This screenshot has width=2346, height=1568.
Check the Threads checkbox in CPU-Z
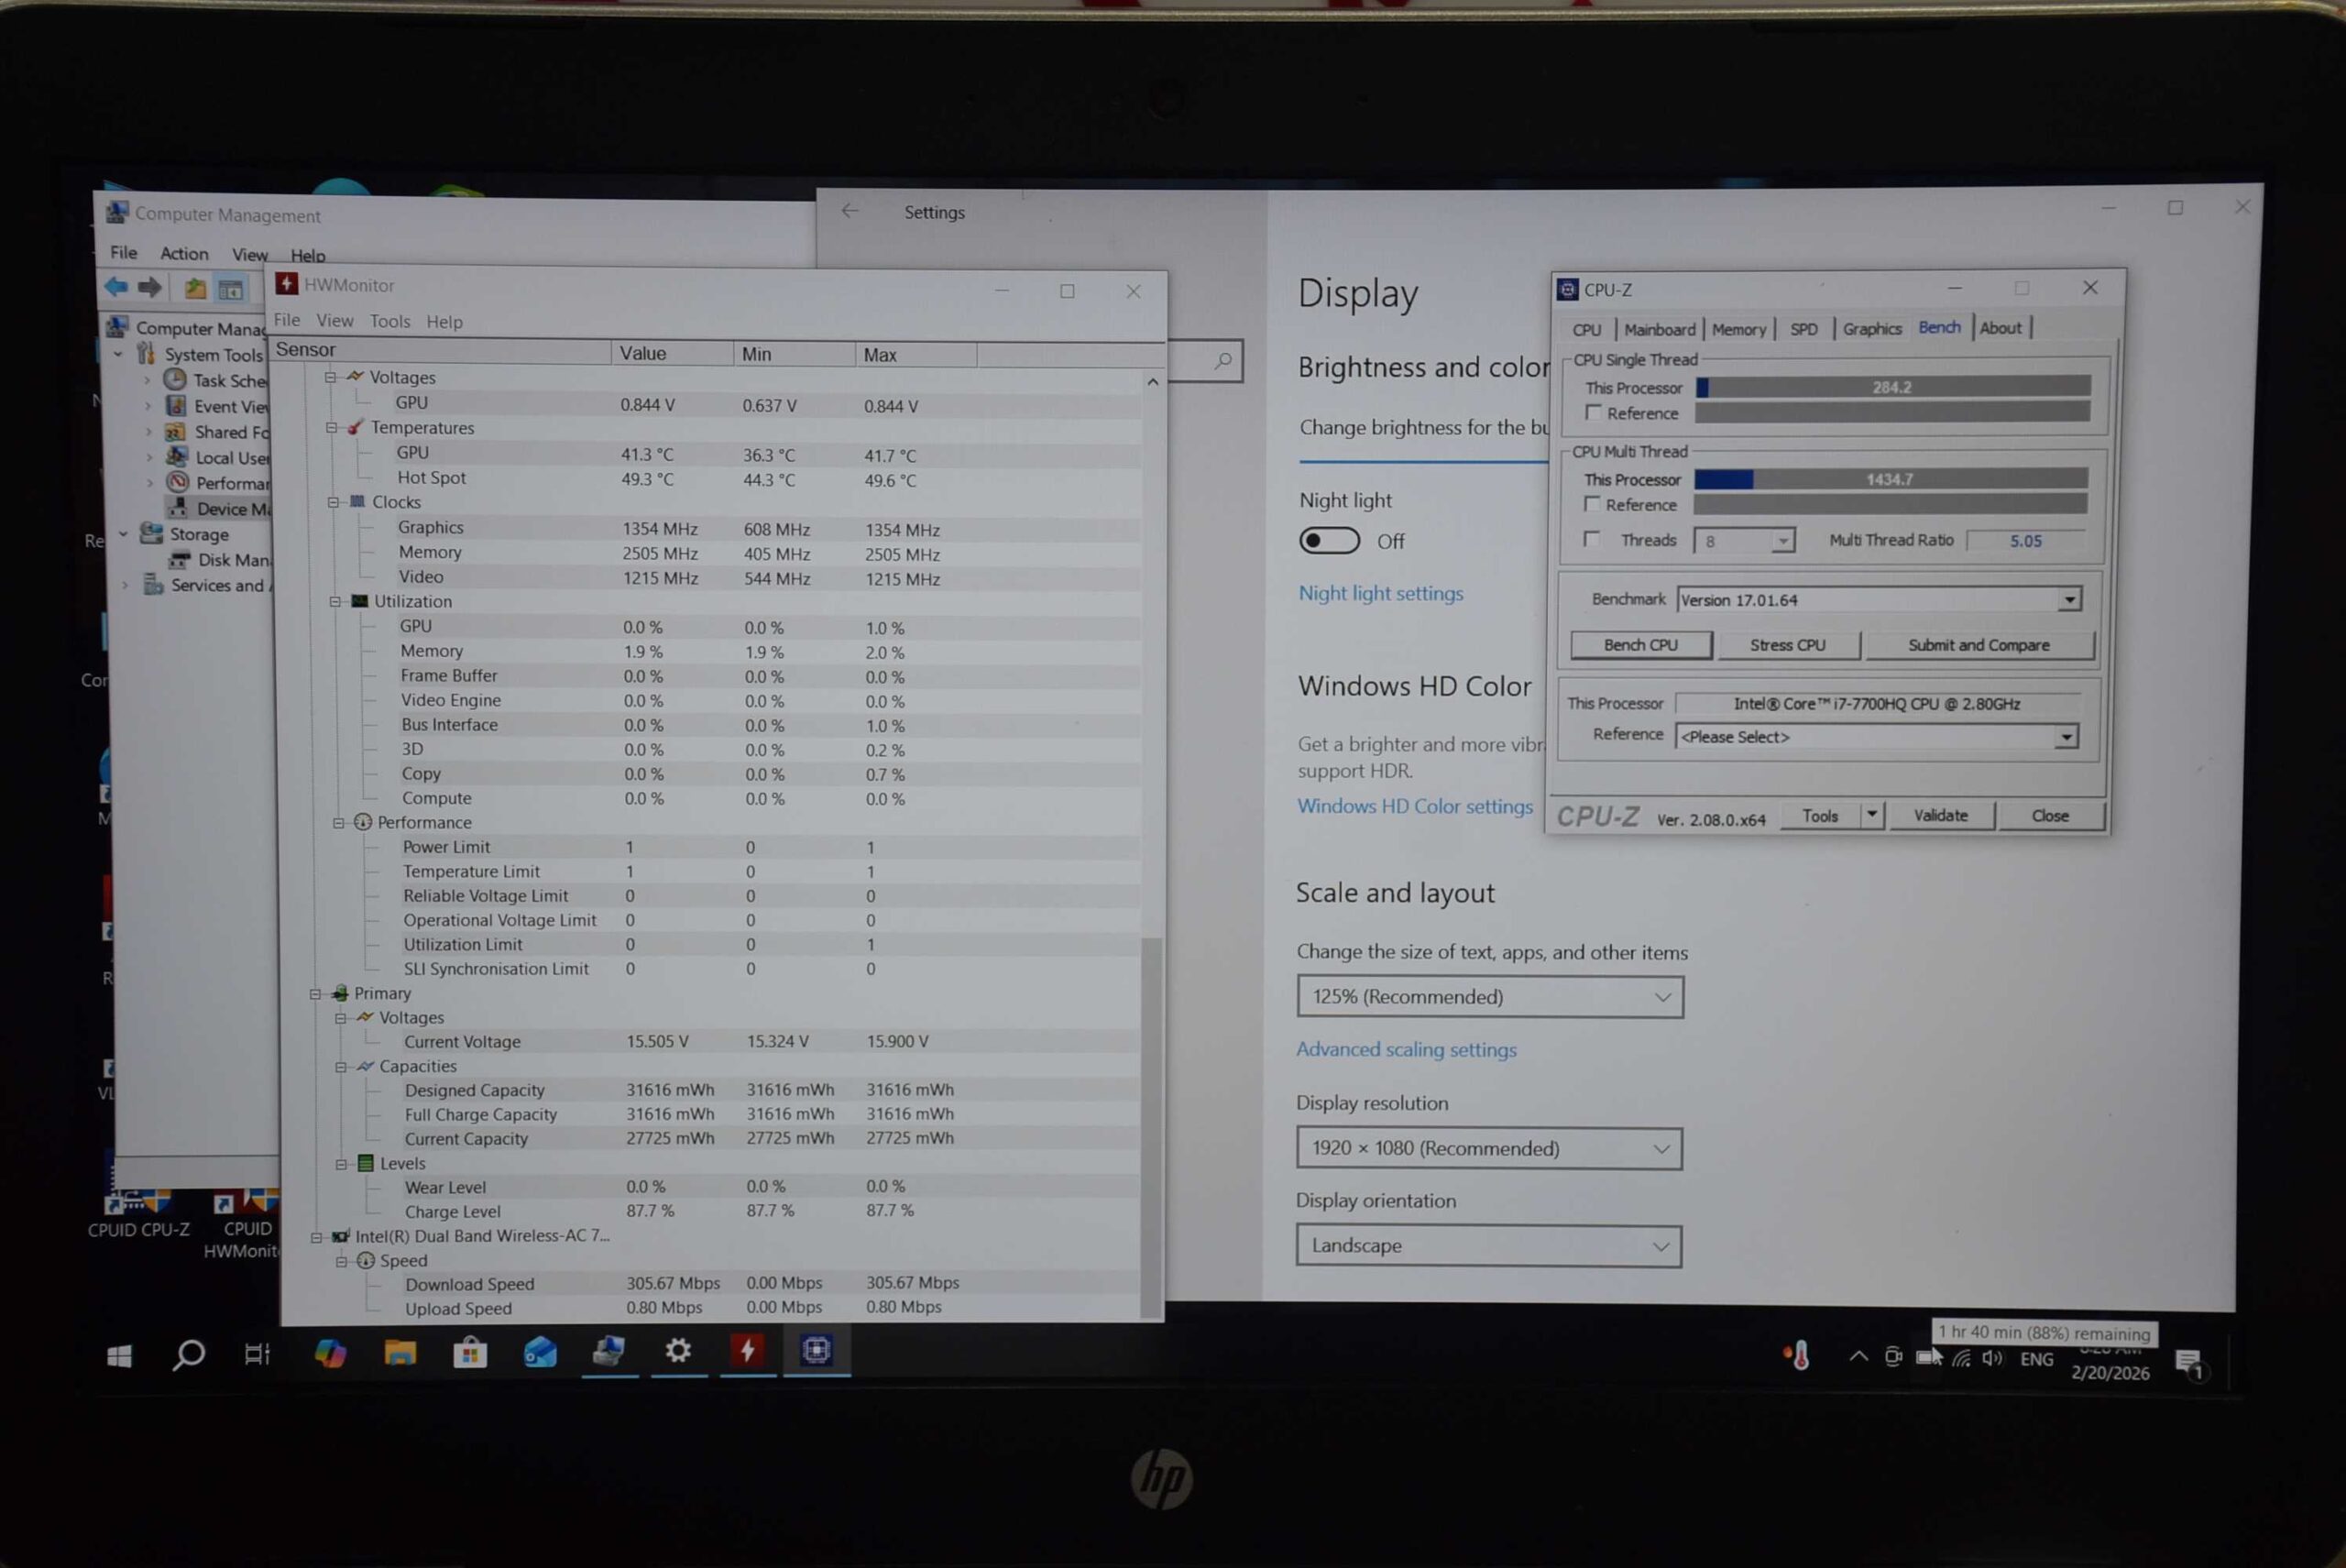[x=1591, y=540]
